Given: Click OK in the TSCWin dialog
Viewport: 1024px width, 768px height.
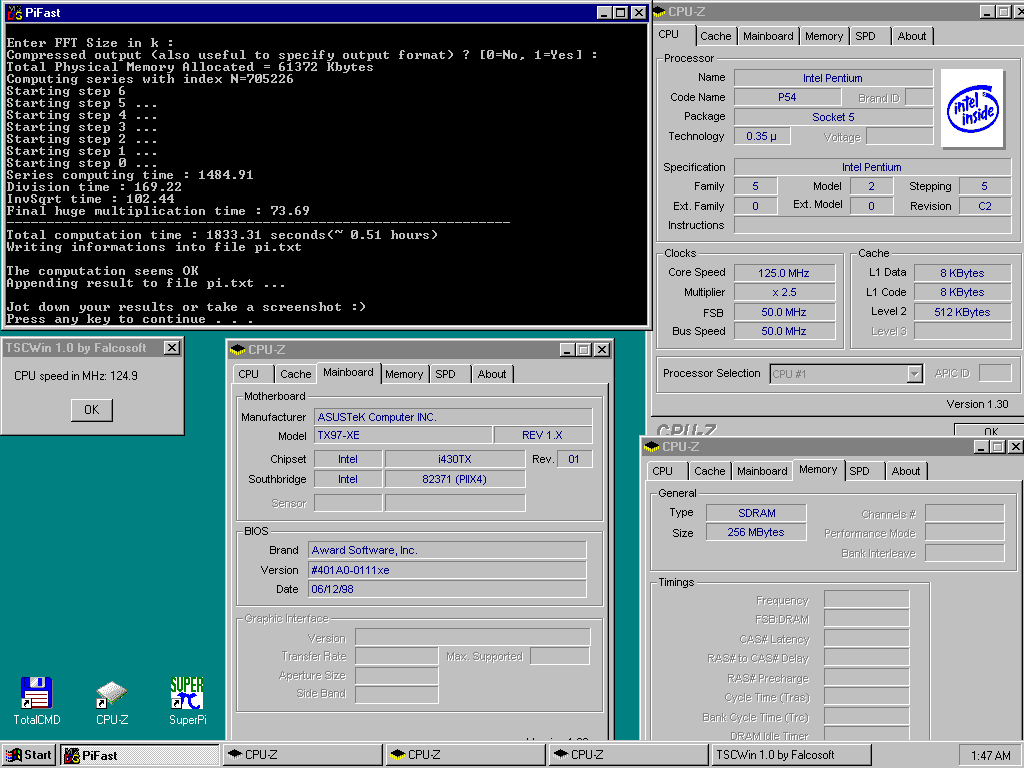Looking at the screenshot, I should (x=91, y=409).
